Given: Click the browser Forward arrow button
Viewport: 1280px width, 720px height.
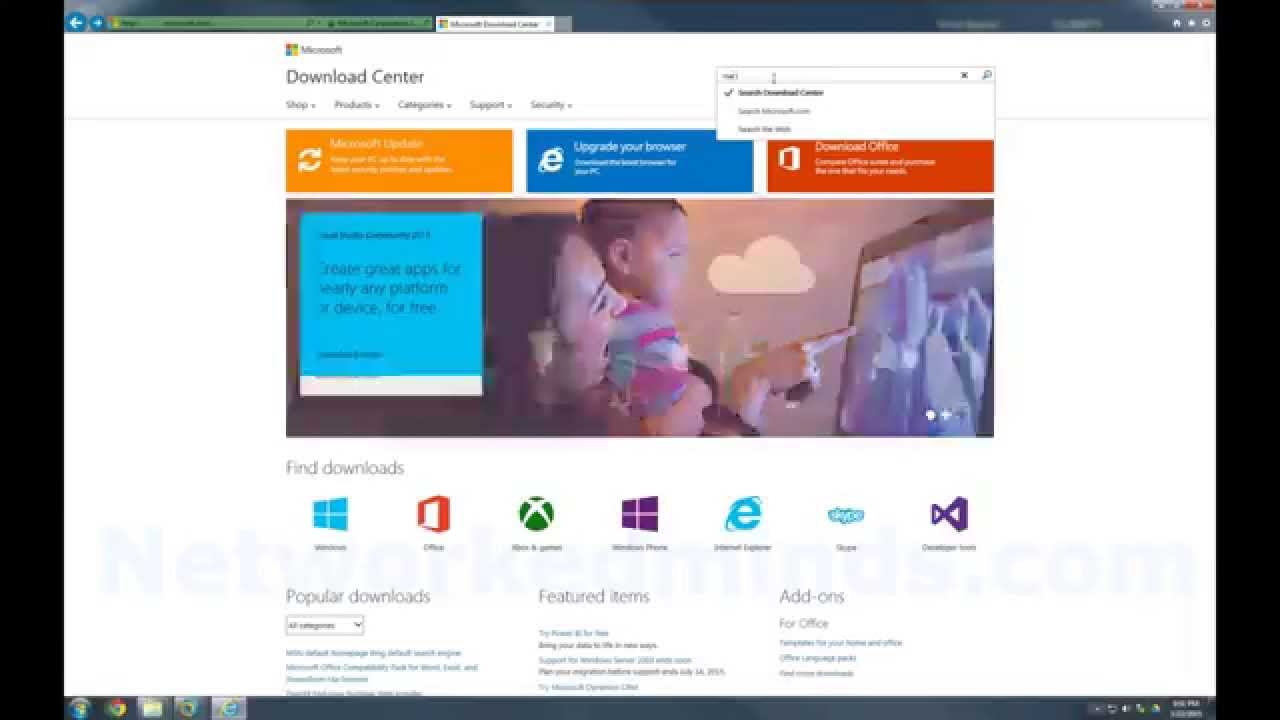Looking at the screenshot, I should (98, 22).
